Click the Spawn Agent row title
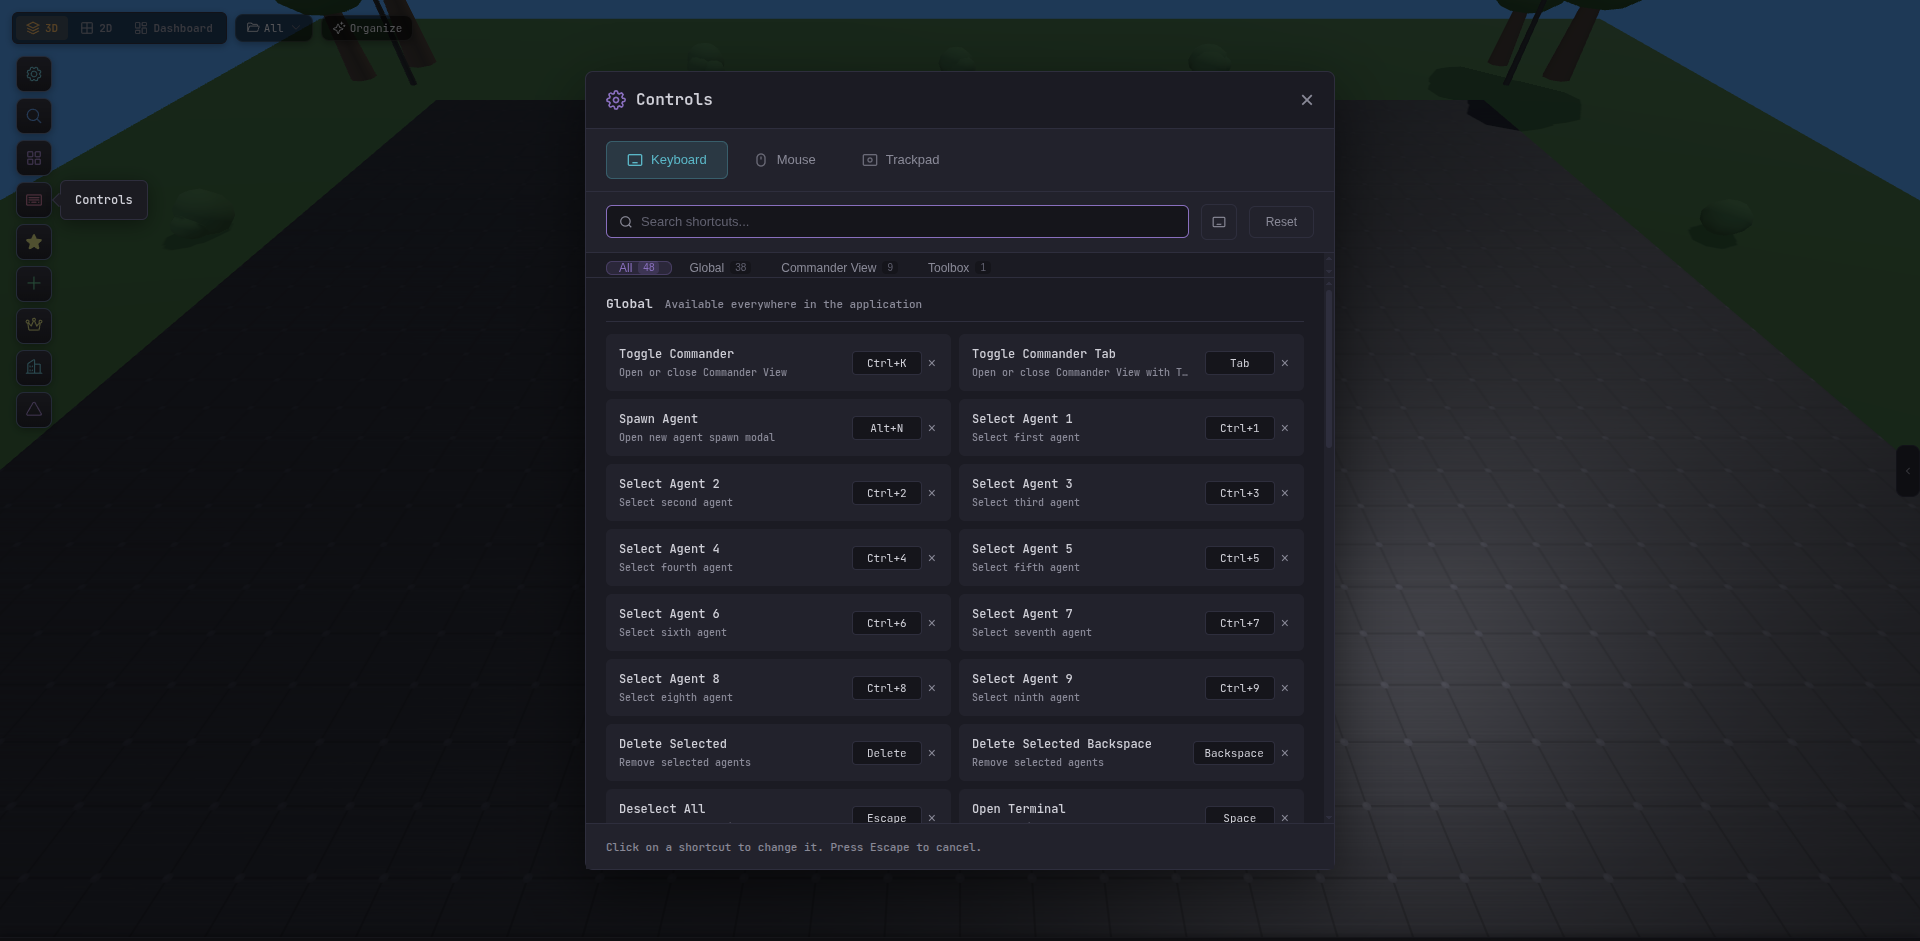Viewport: 1920px width, 941px height. pyautogui.click(x=658, y=419)
